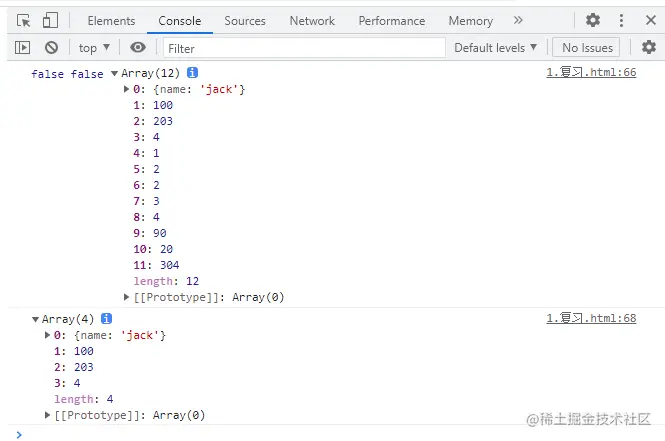Open the Network tab
This screenshot has width=665, height=441.
click(x=312, y=21)
